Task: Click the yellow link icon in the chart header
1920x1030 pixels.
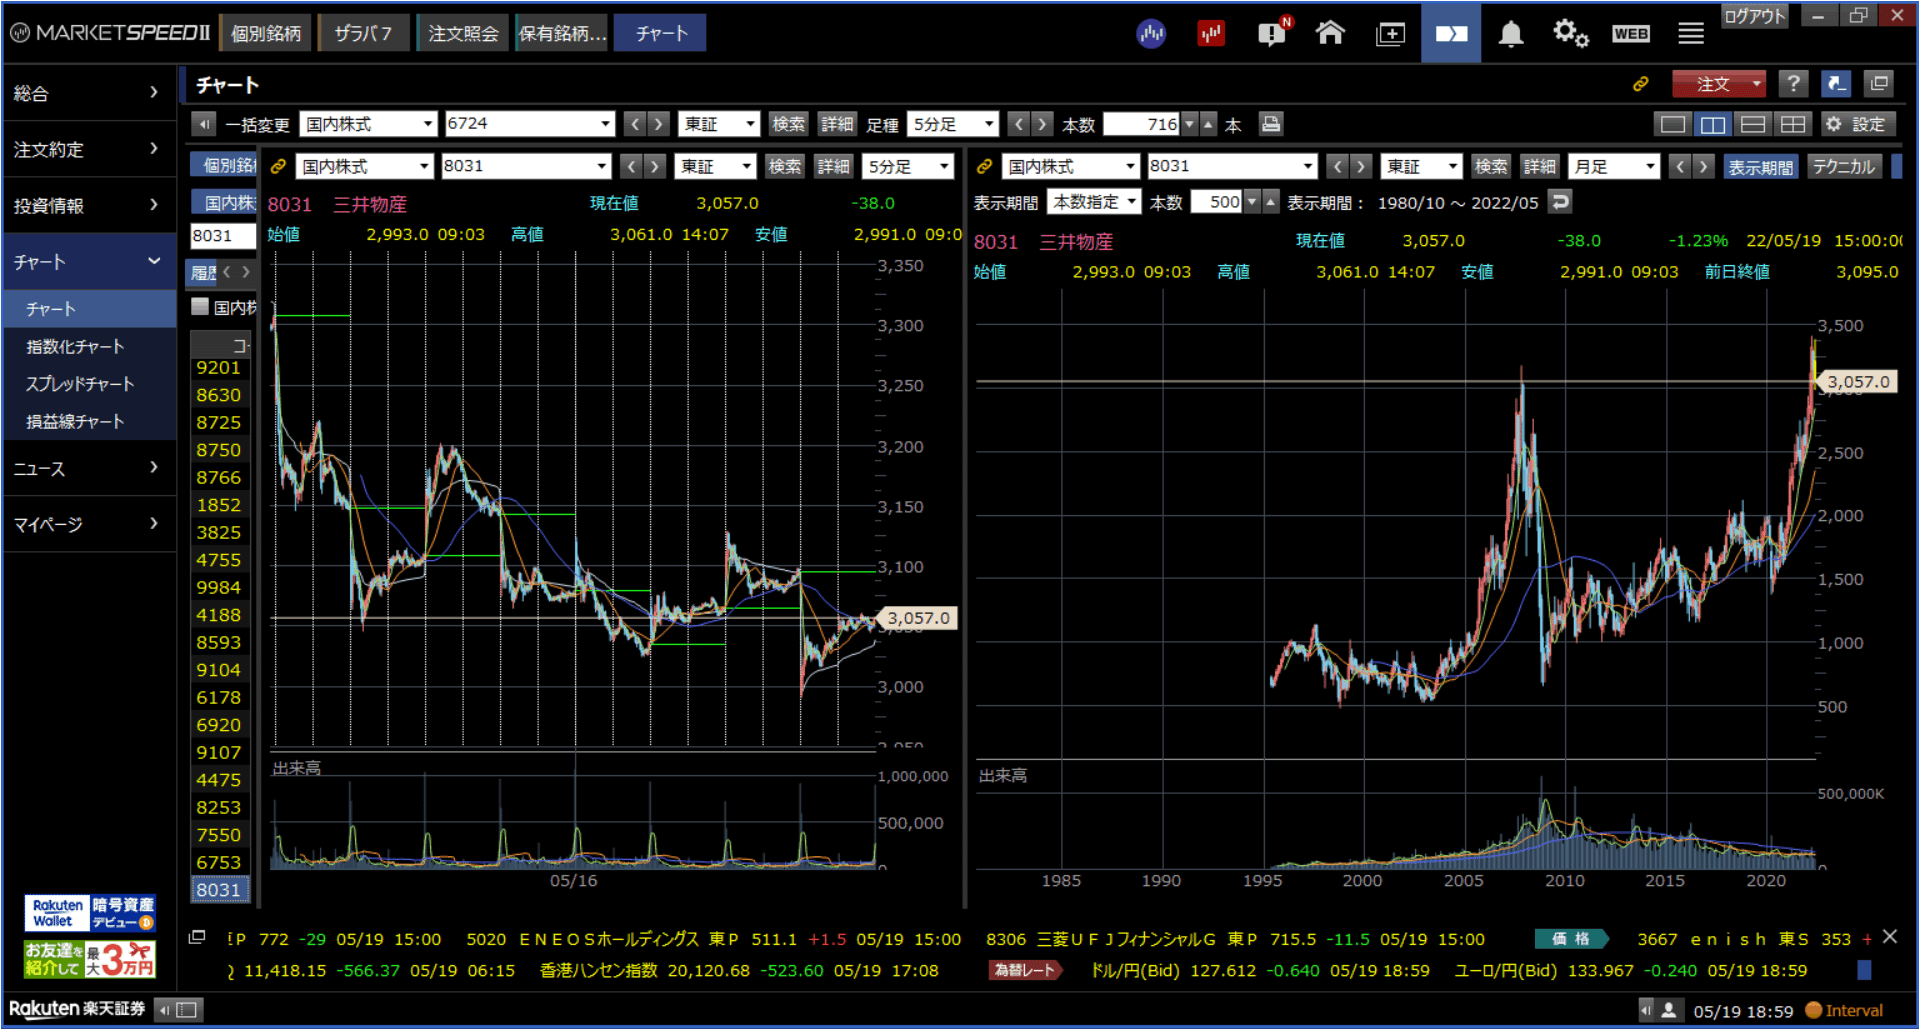Action: pos(1641,84)
